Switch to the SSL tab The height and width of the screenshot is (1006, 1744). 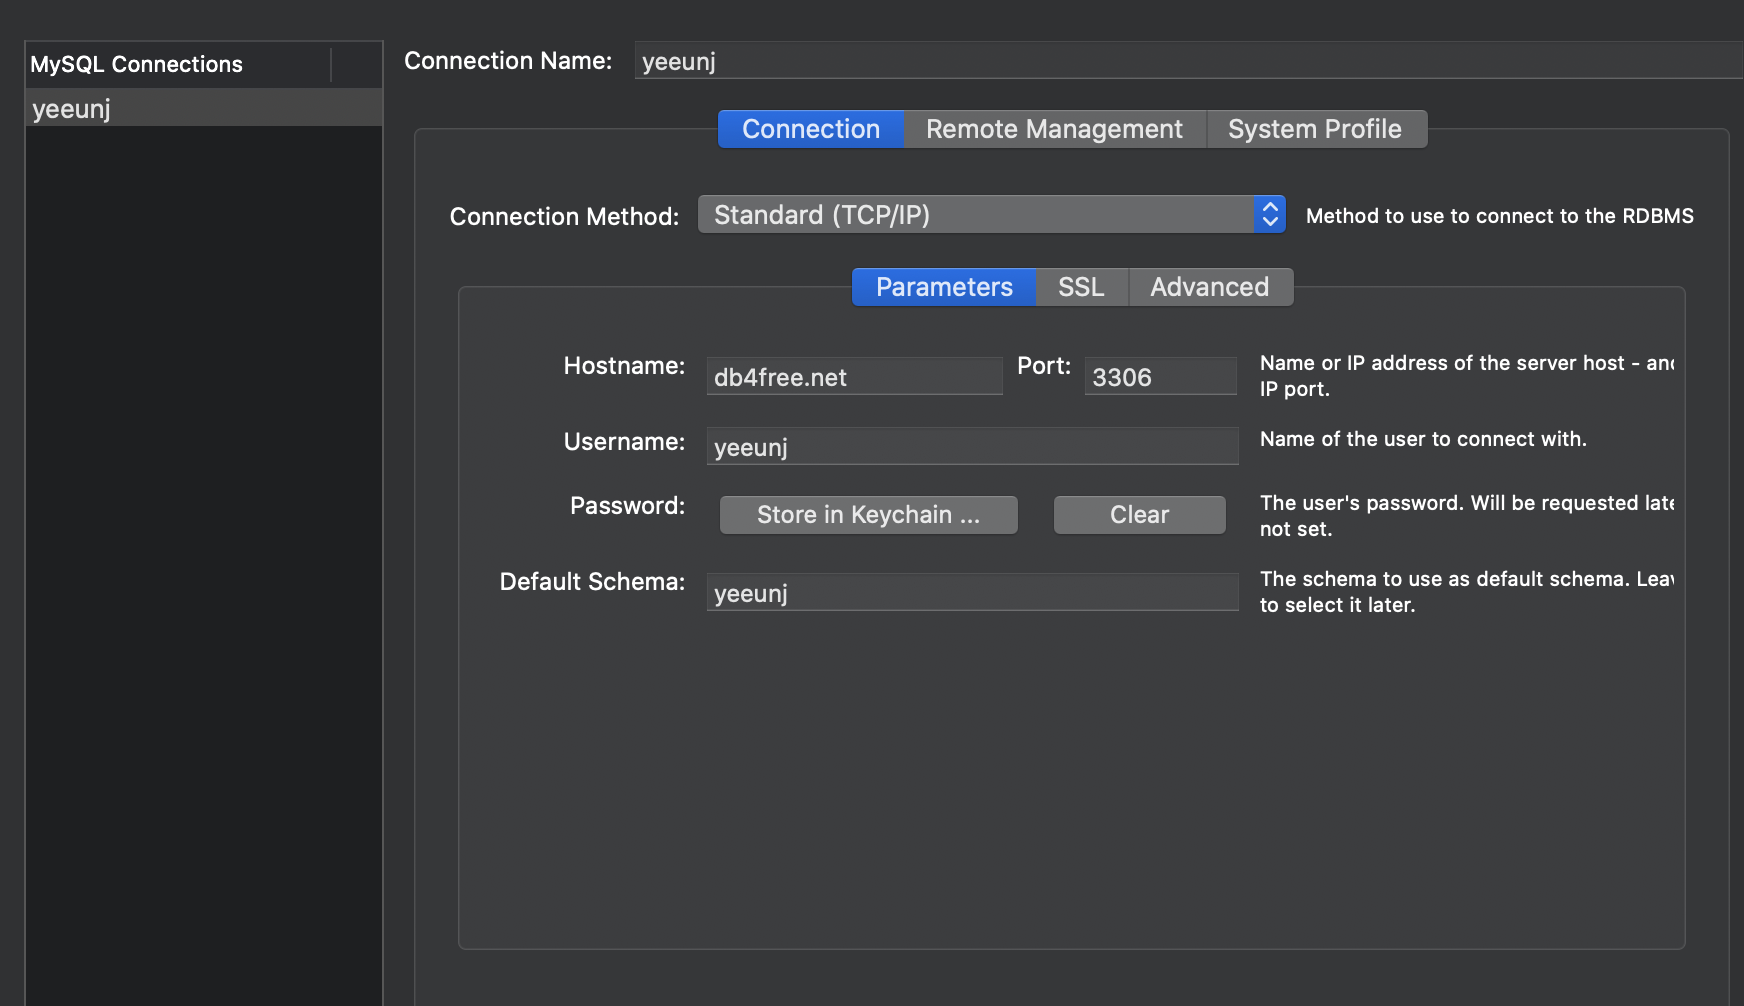pos(1082,287)
